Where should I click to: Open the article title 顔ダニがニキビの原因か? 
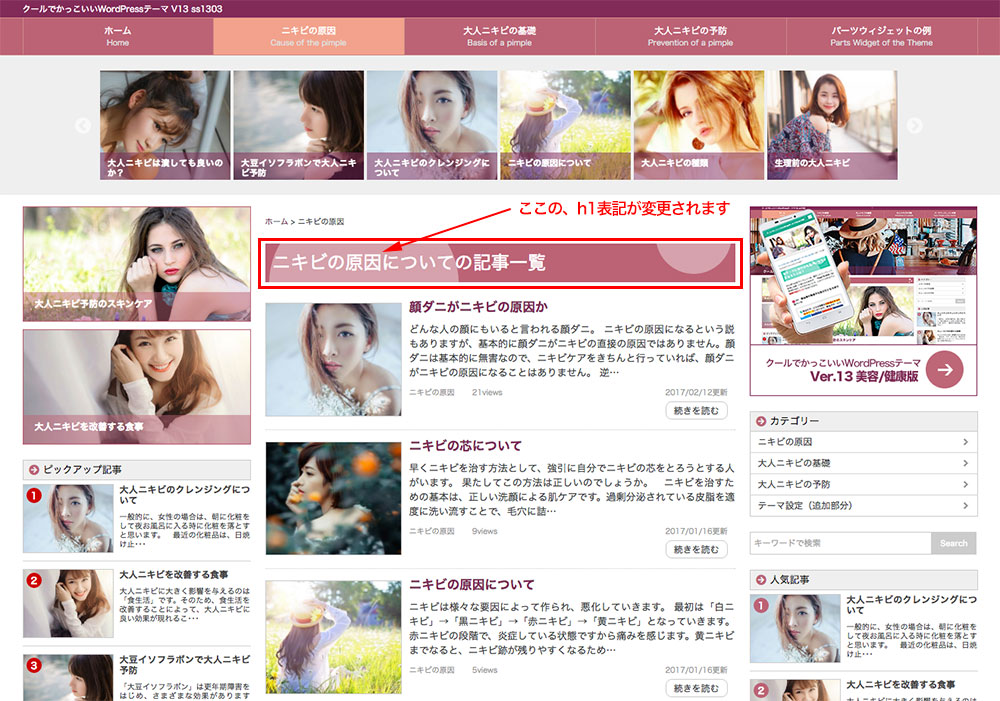[x=478, y=307]
